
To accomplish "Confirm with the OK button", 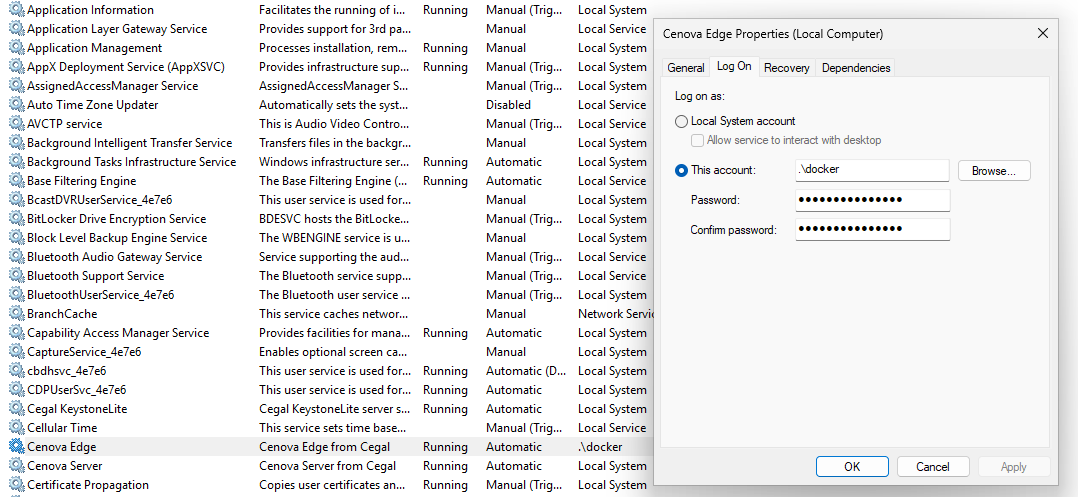I will click(x=852, y=467).
